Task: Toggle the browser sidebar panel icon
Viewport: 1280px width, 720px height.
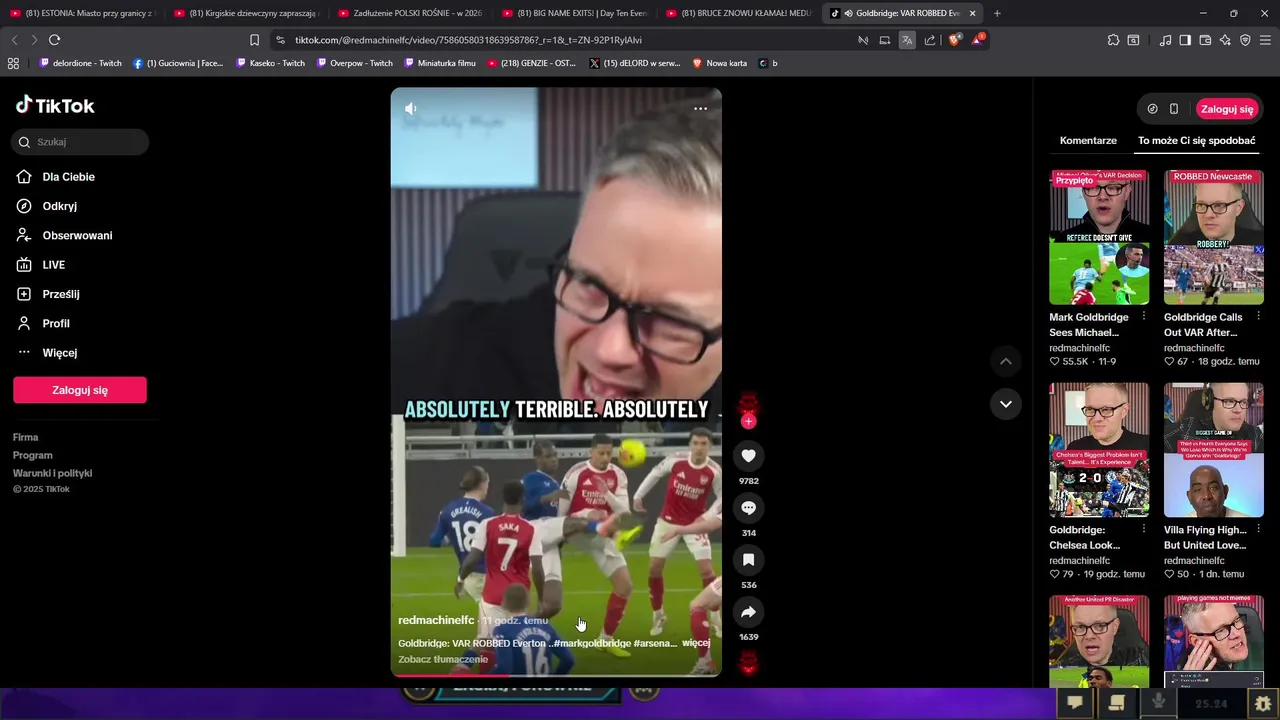Action: [1185, 40]
